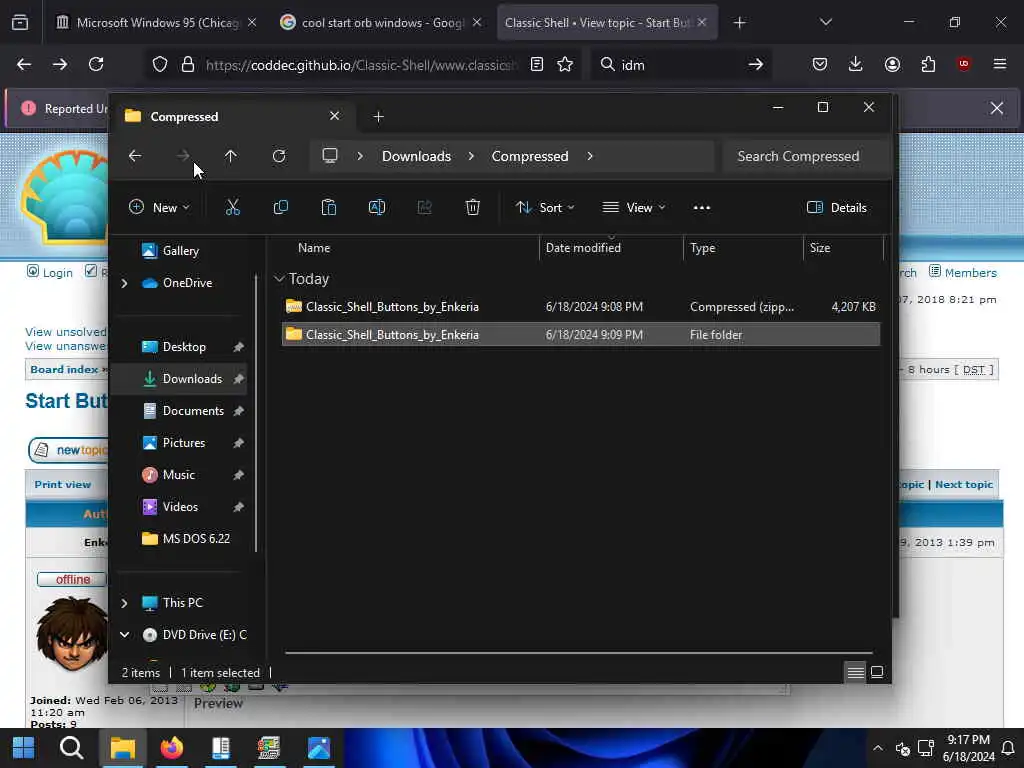Collapse the DVD Drive (E:) node
The image size is (1024, 768).
tap(124, 635)
